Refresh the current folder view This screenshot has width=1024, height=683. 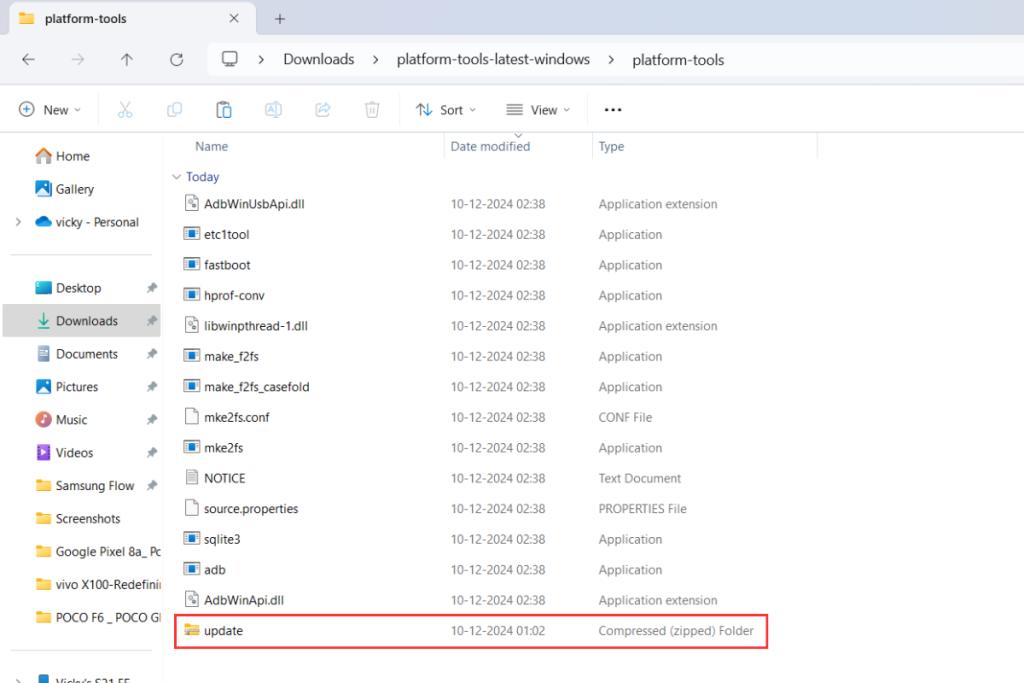[x=176, y=59]
